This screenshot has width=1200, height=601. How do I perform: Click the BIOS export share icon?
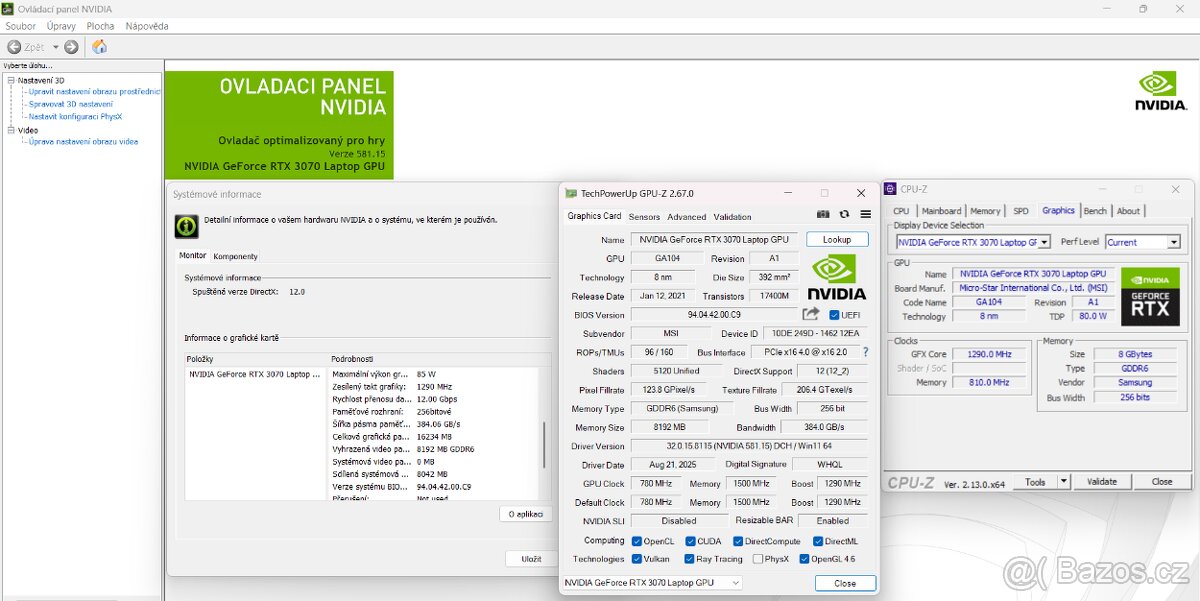811,315
